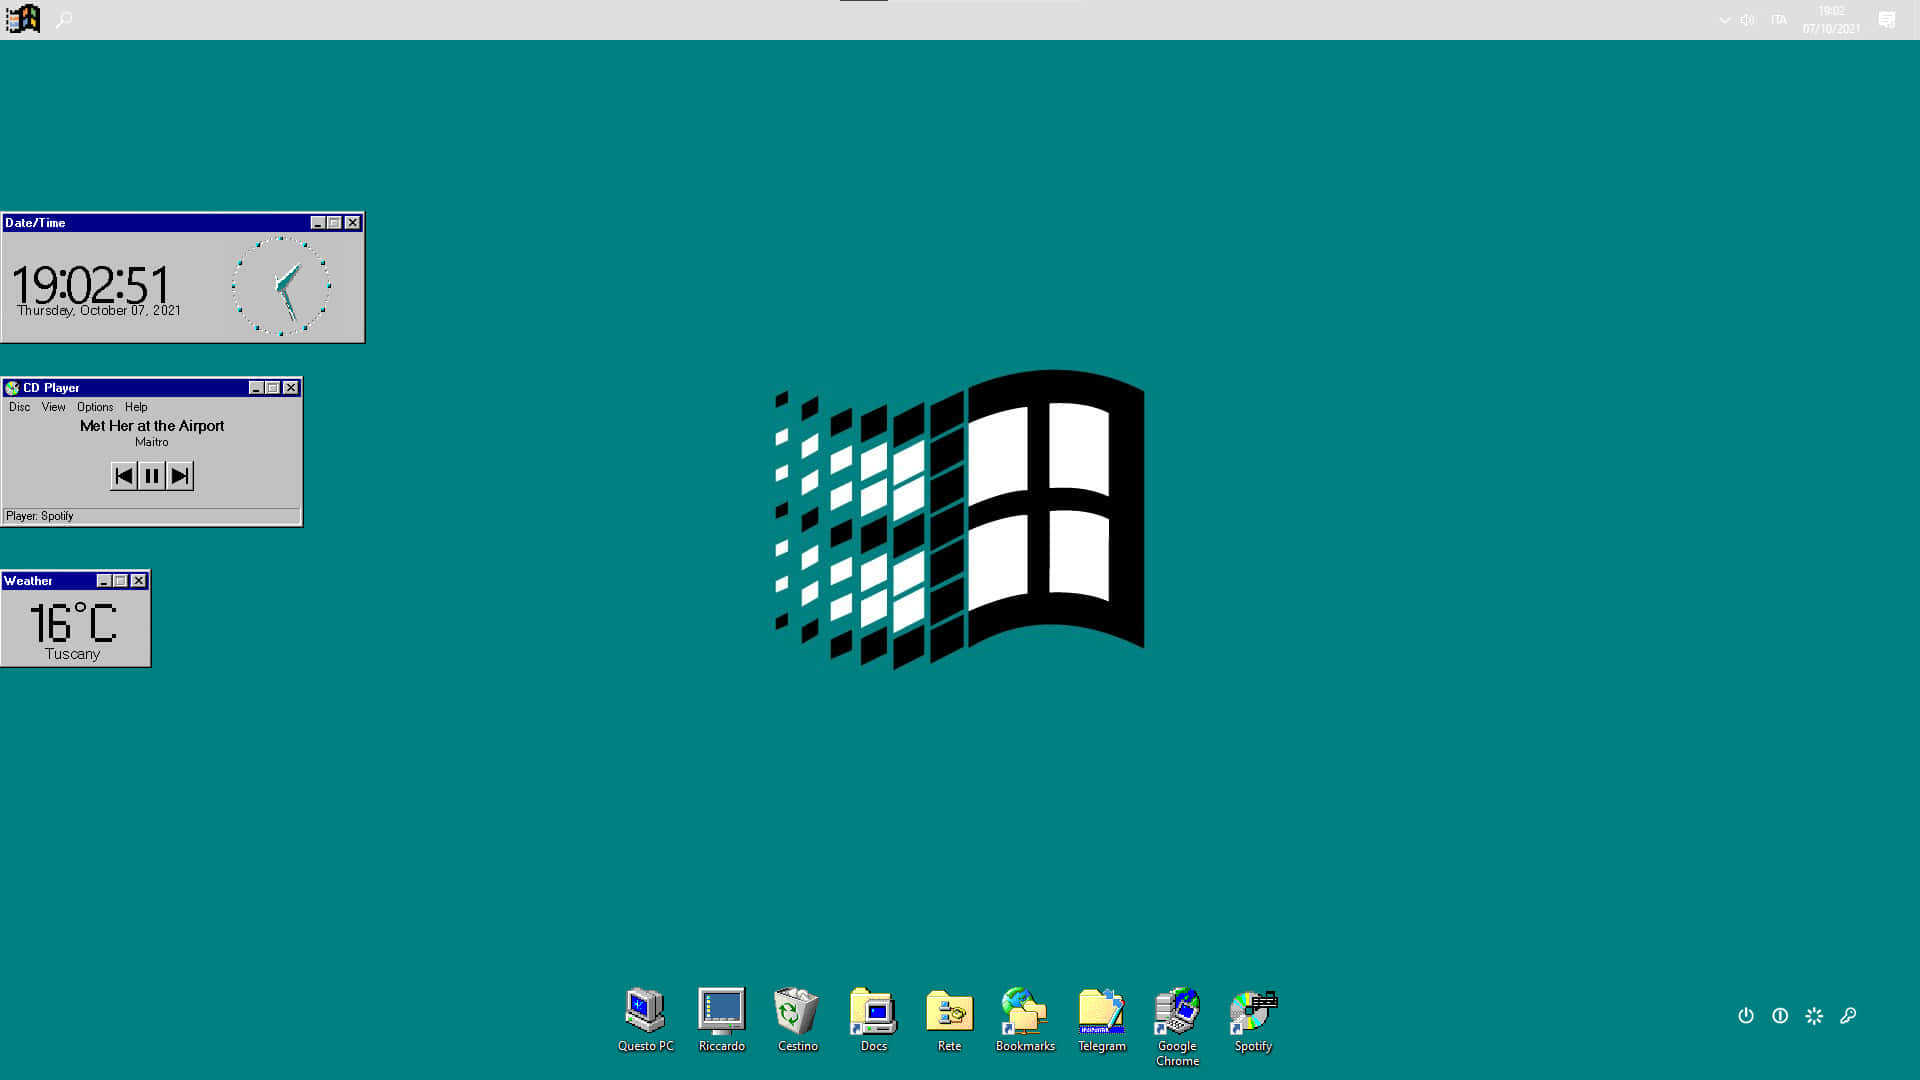1920x1080 pixels.
Task: Click the artist name Maitro
Action: [x=152, y=442]
